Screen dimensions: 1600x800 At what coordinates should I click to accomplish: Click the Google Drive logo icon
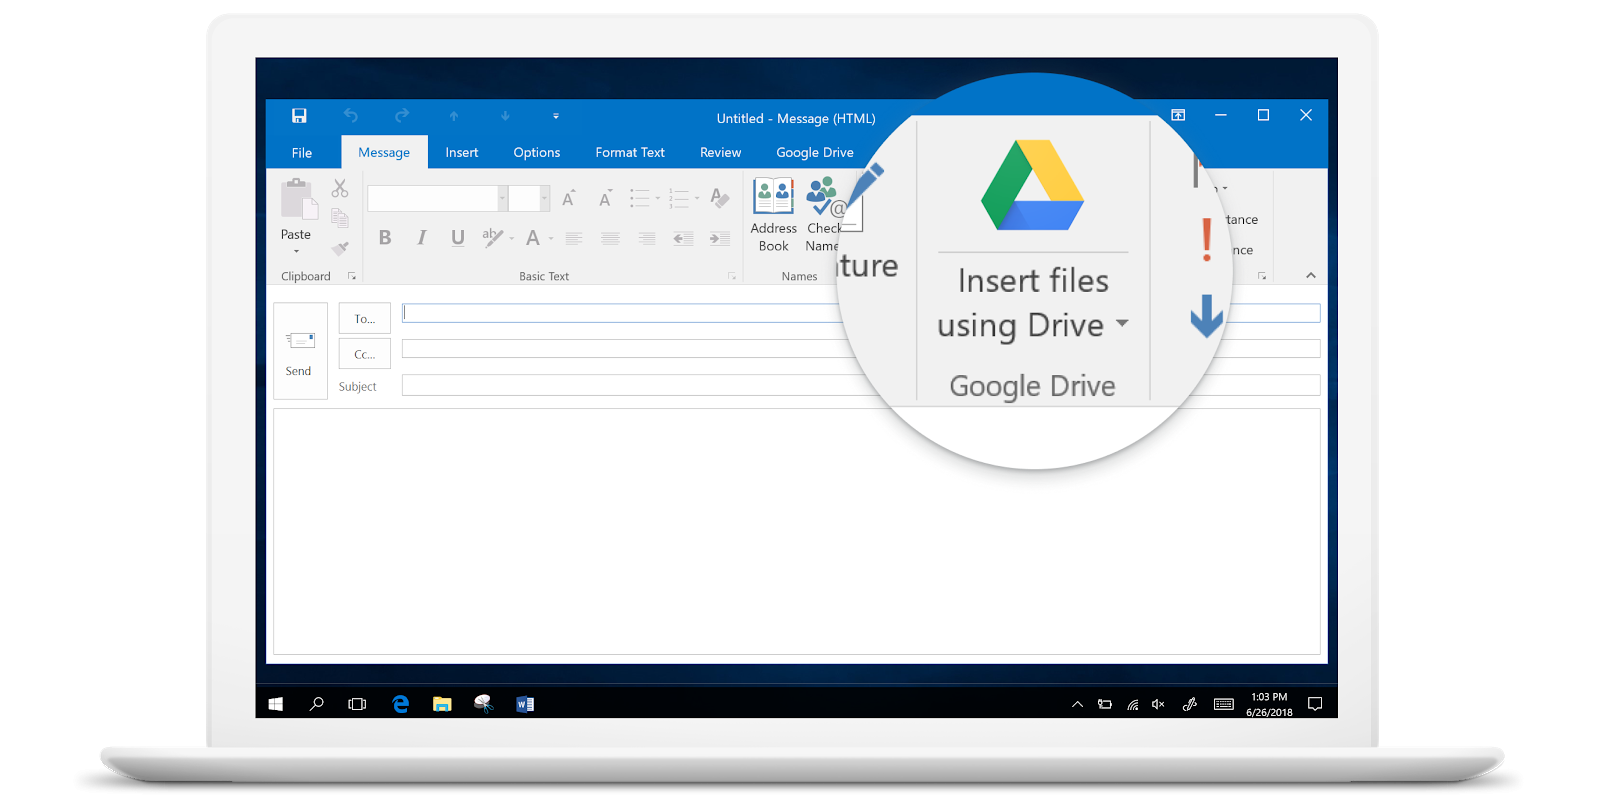1032,186
